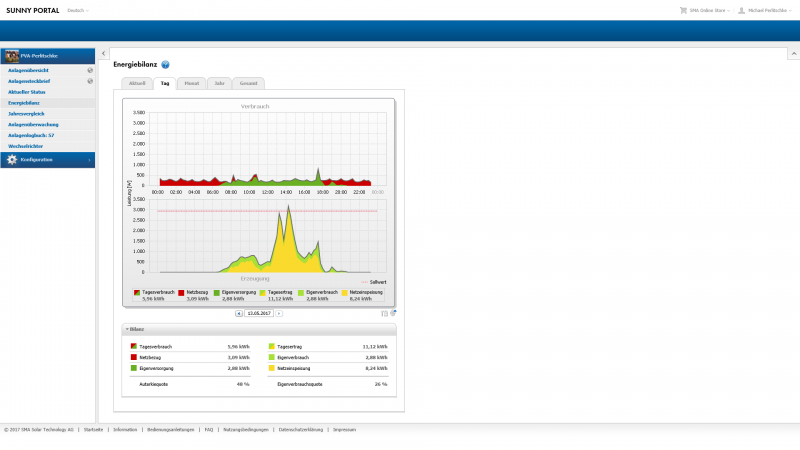Screen dimensions: 800x450
Task: Switch to the Aktuell tab
Action: click(x=137, y=83)
